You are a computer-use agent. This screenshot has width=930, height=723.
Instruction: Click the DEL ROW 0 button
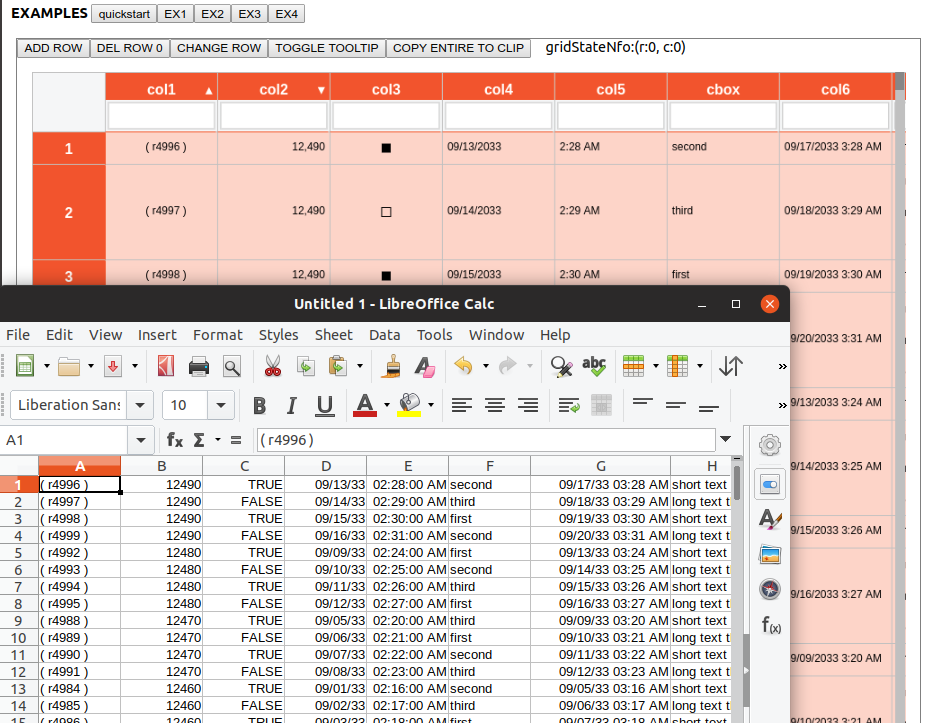tap(130, 48)
